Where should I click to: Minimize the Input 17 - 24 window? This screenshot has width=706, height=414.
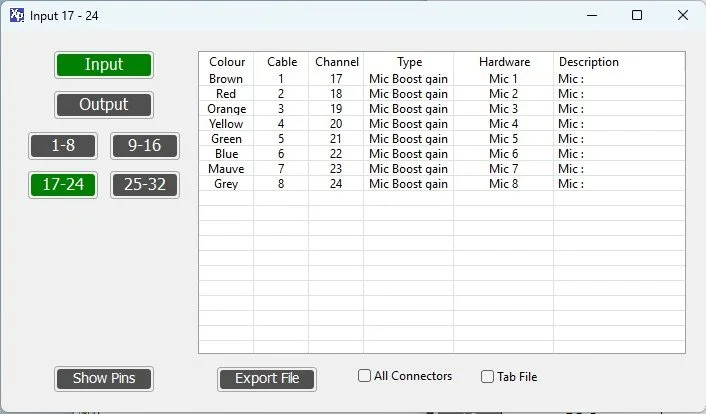pos(592,15)
